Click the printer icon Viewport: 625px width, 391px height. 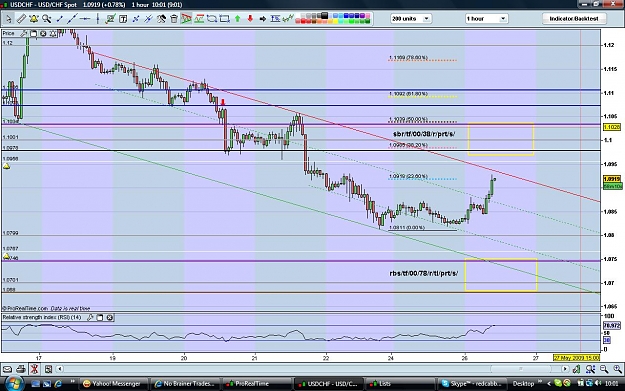point(21,369)
